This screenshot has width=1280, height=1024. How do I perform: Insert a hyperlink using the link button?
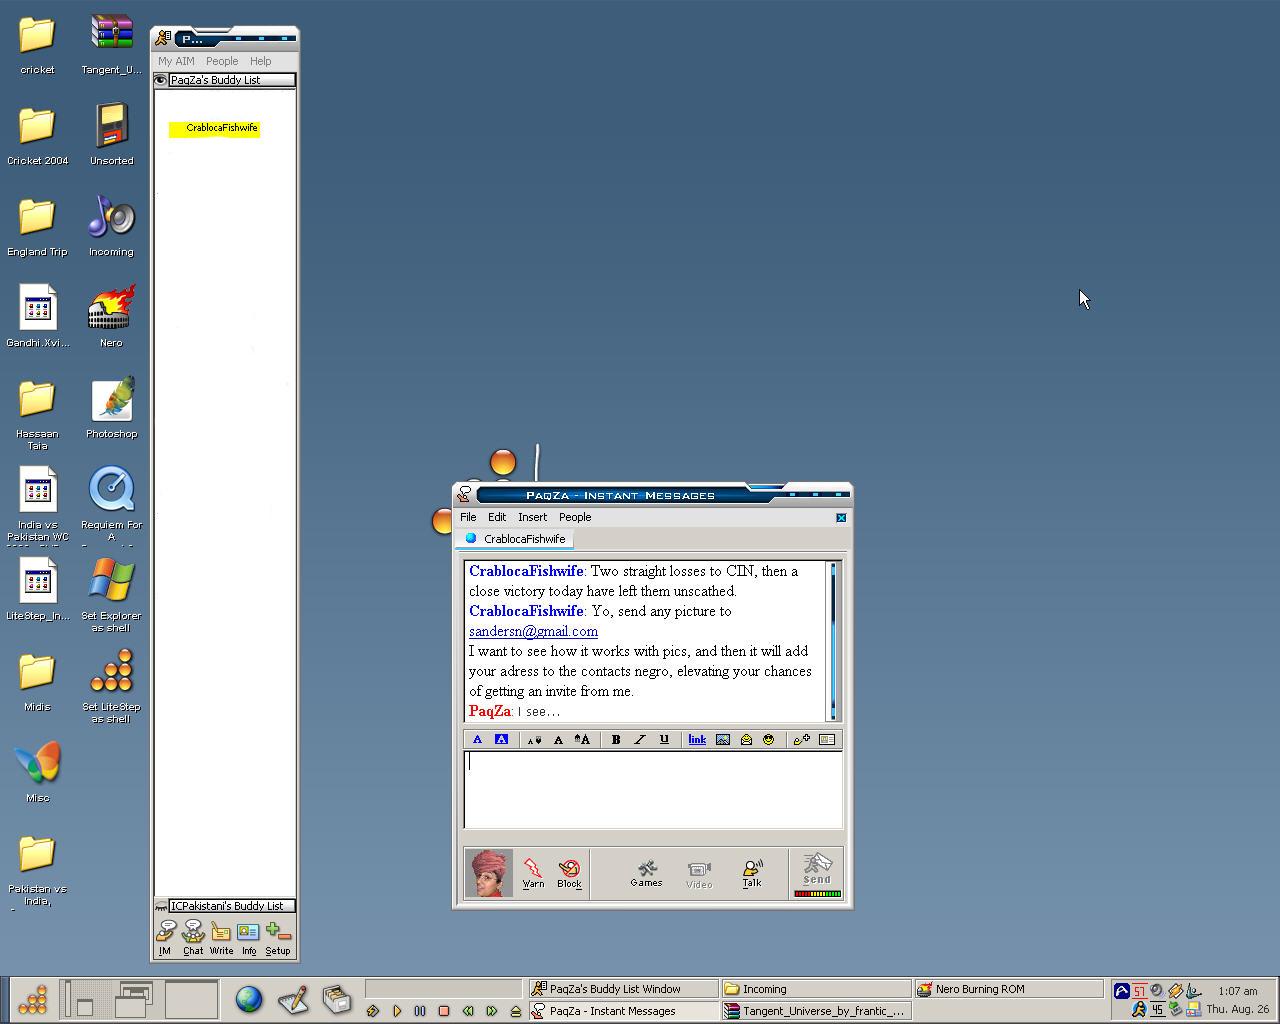pyautogui.click(x=697, y=740)
